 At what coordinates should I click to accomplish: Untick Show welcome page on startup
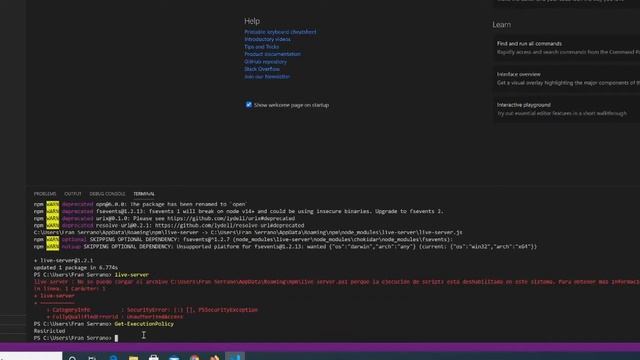click(x=249, y=105)
